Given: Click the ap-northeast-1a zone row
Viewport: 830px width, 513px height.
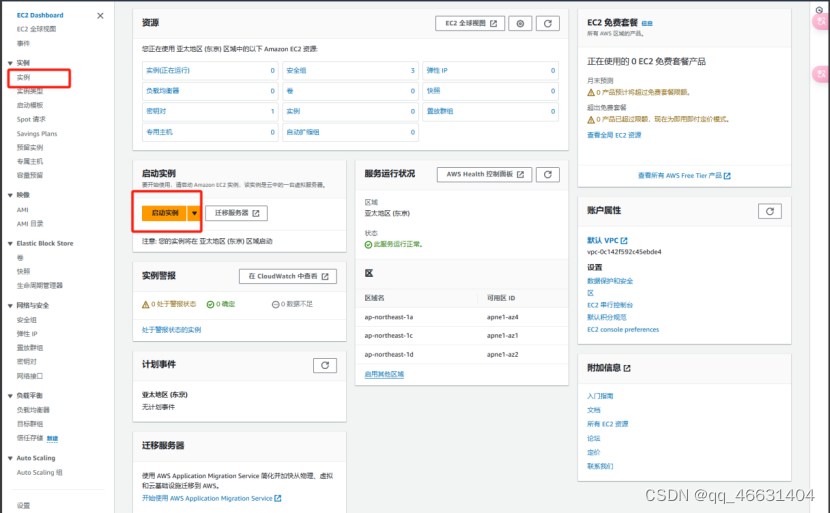Looking at the screenshot, I should coord(462,317).
